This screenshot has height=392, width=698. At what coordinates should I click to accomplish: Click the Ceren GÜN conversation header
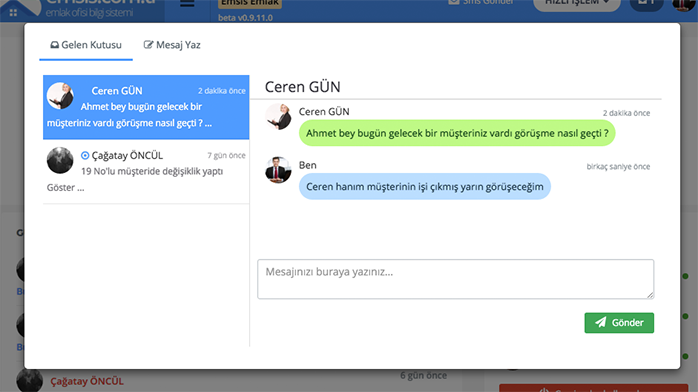303,87
